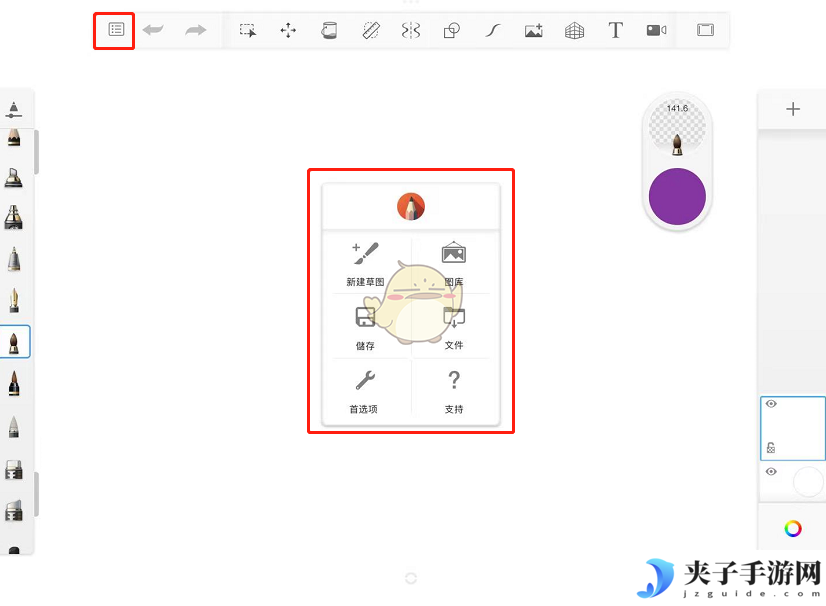Select the Selection tool in toolbar

[248, 30]
